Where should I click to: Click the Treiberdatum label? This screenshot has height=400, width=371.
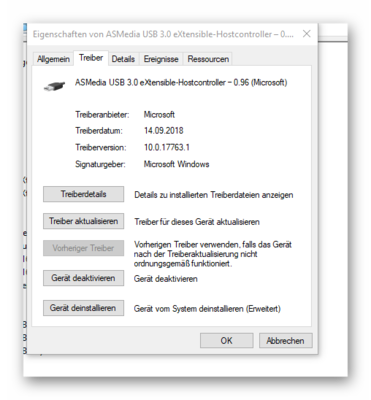[99, 131]
